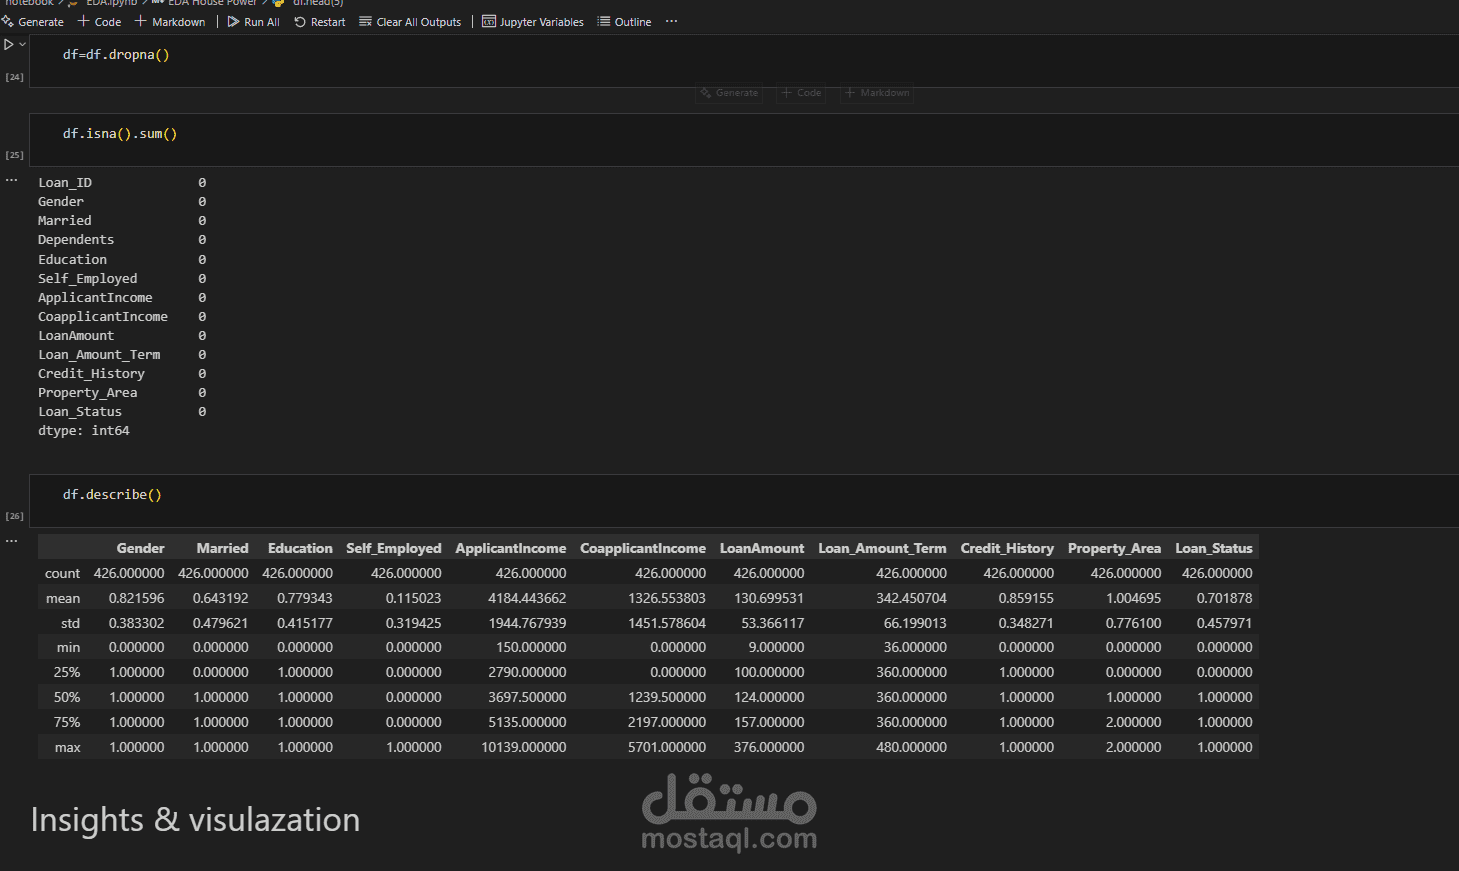Click the Credit_History column header in the table
Viewport: 1459px width, 871px height.
pos(1007,548)
